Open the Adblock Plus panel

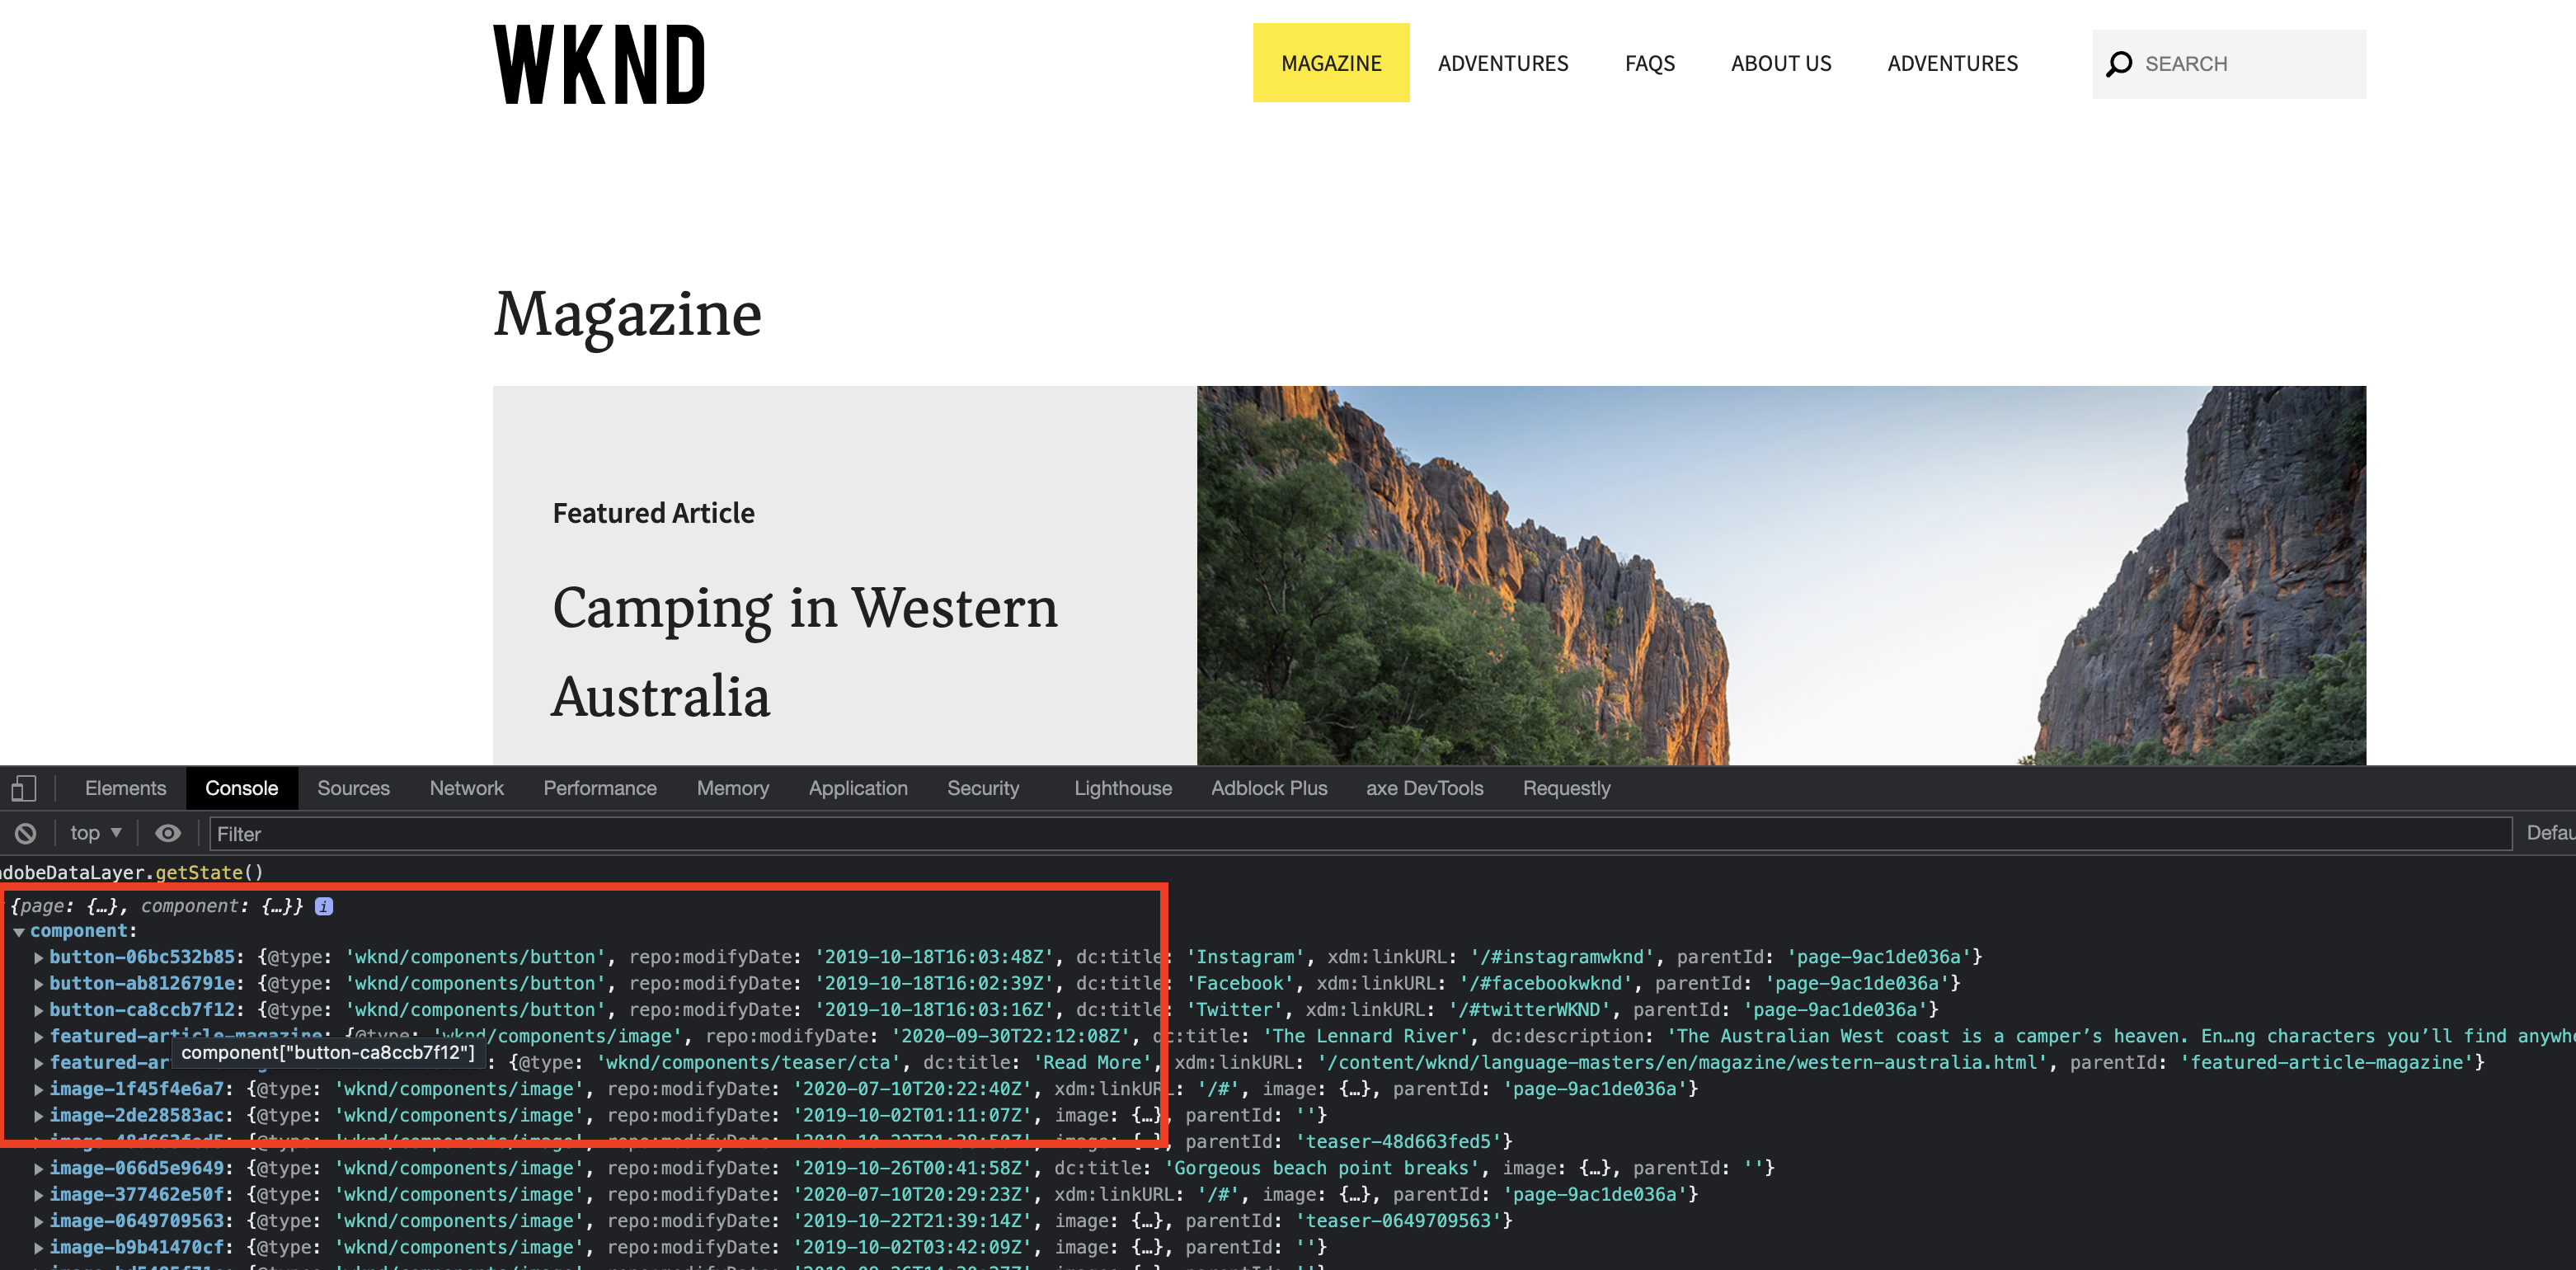tap(1269, 788)
